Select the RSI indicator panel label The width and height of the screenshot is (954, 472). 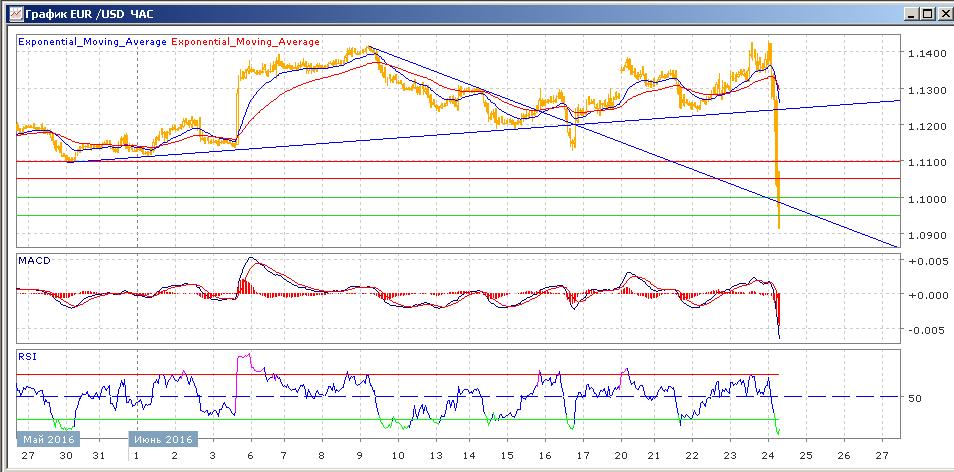[x=27, y=355]
